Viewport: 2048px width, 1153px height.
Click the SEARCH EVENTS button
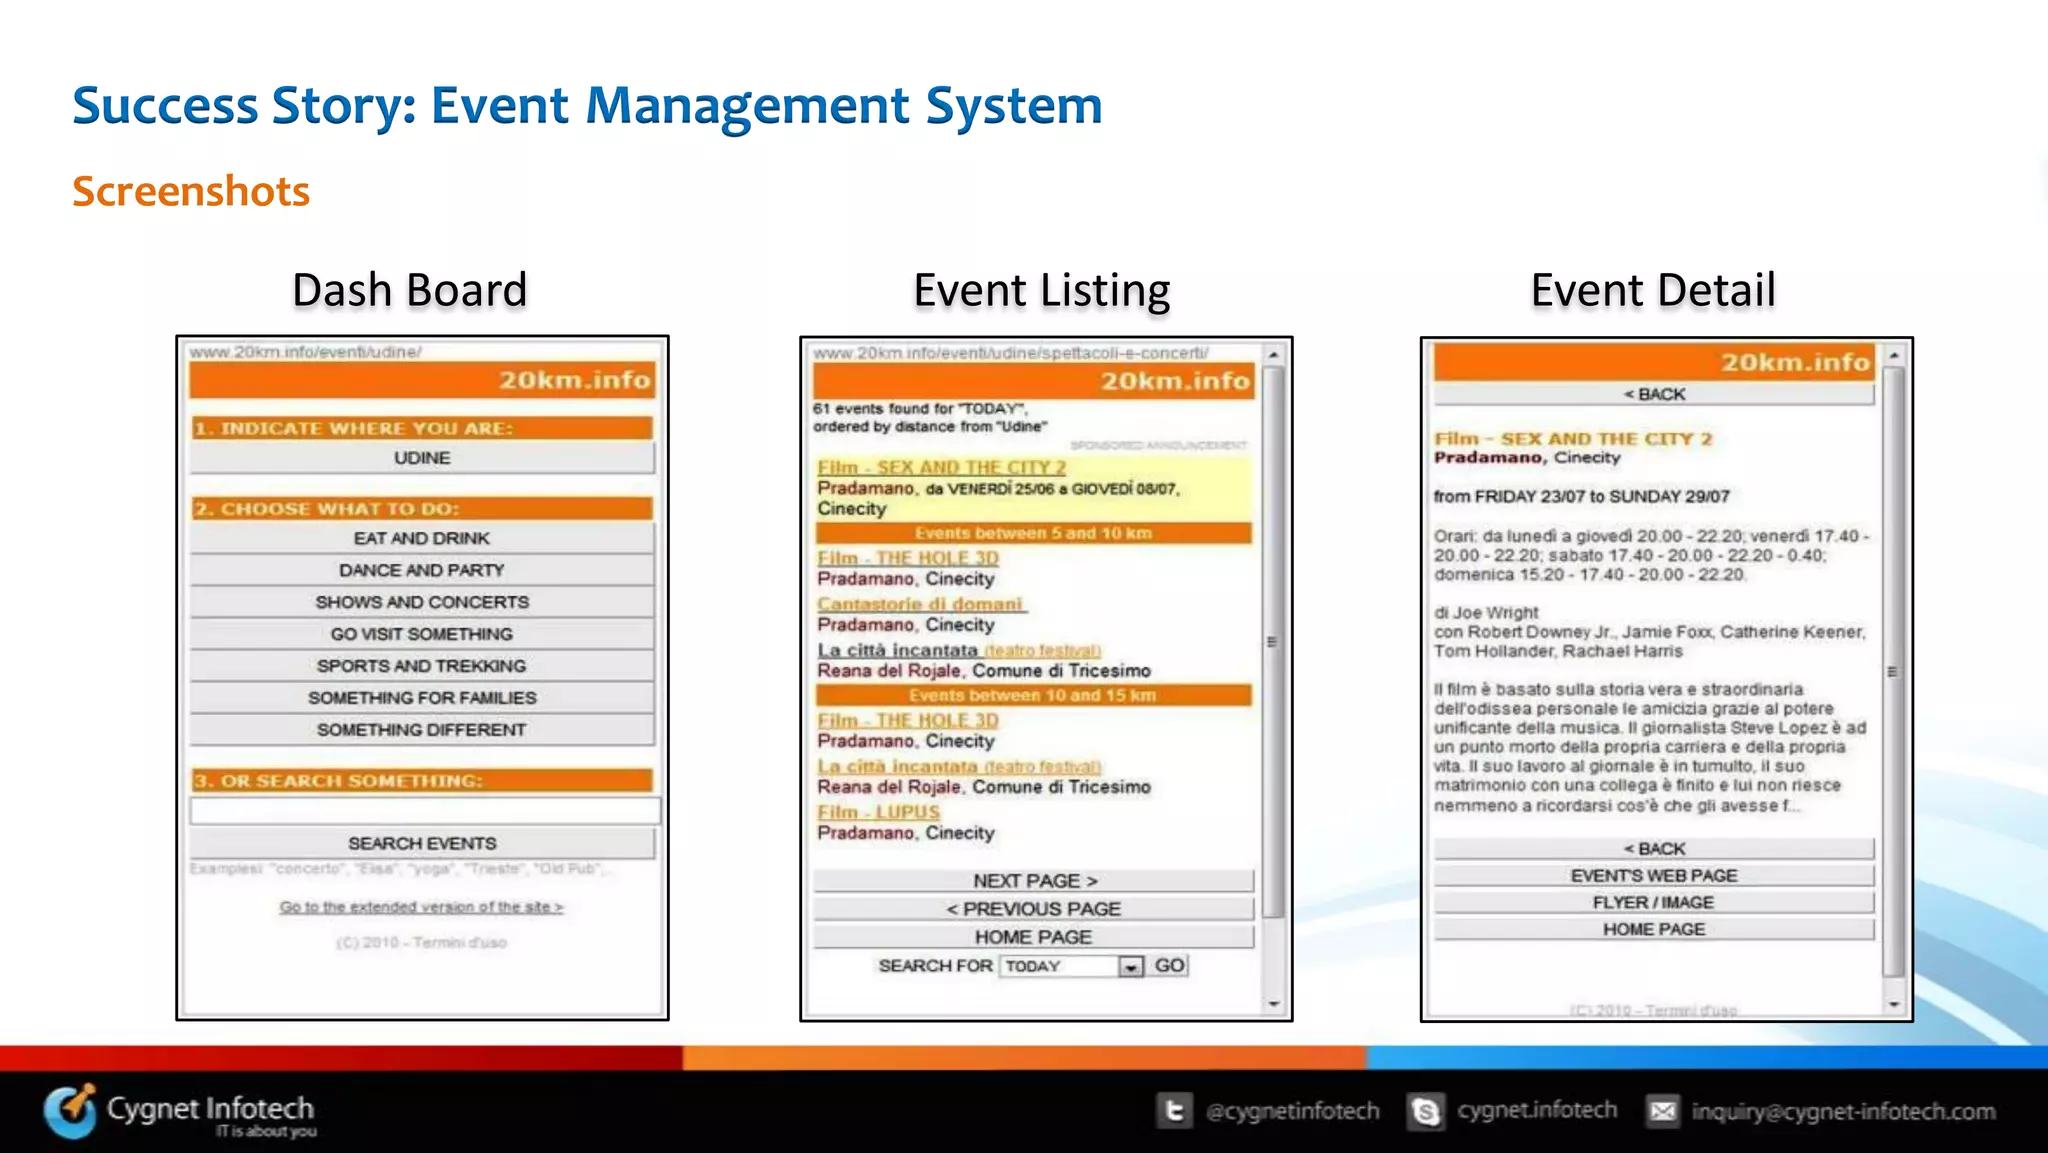[x=422, y=844]
